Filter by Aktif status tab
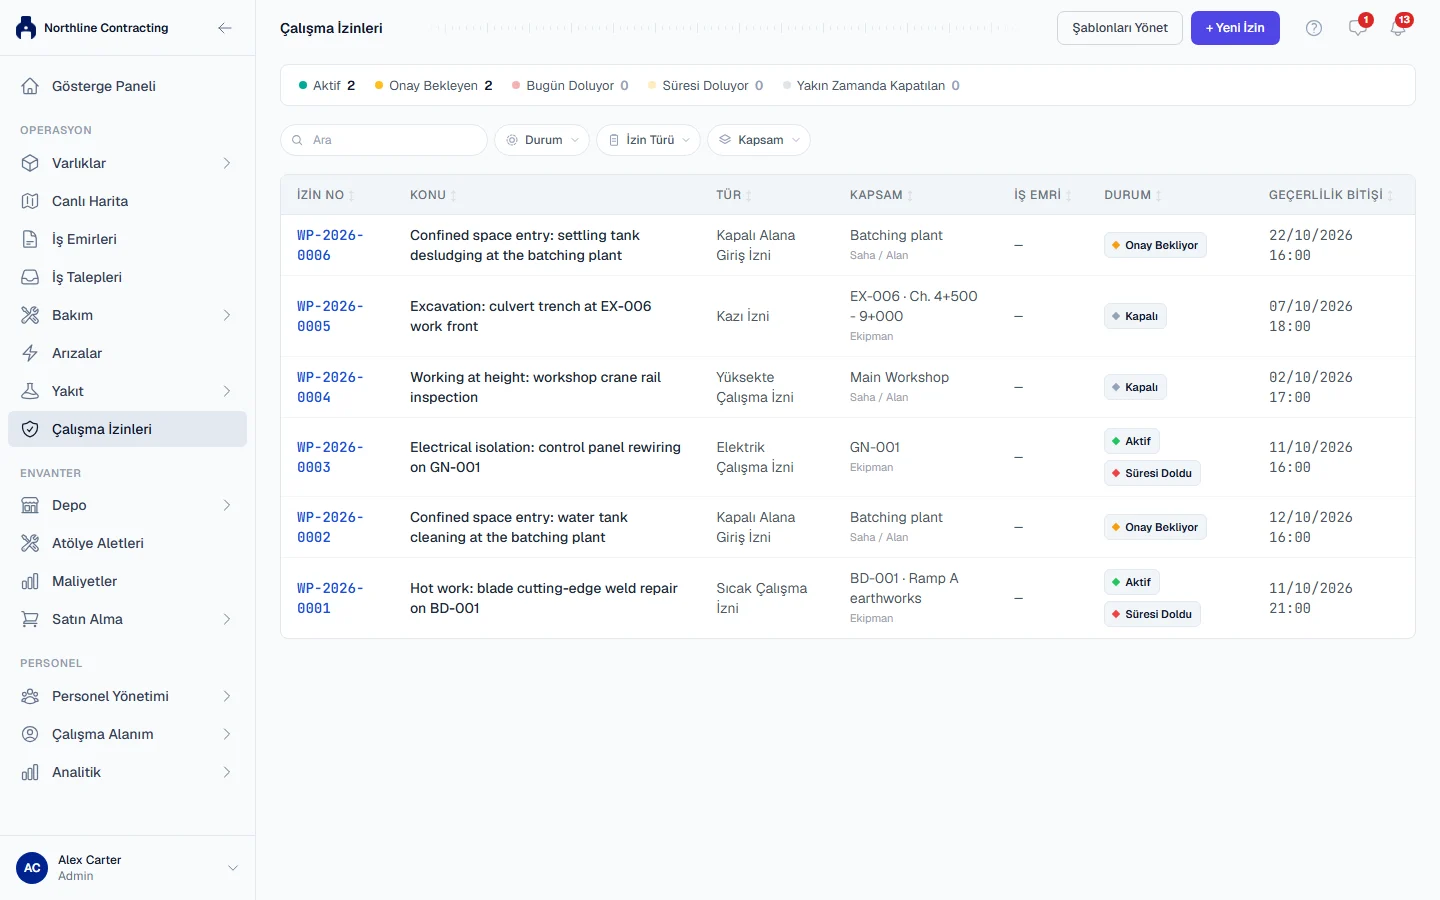The height and width of the screenshot is (900, 1440). tap(327, 85)
